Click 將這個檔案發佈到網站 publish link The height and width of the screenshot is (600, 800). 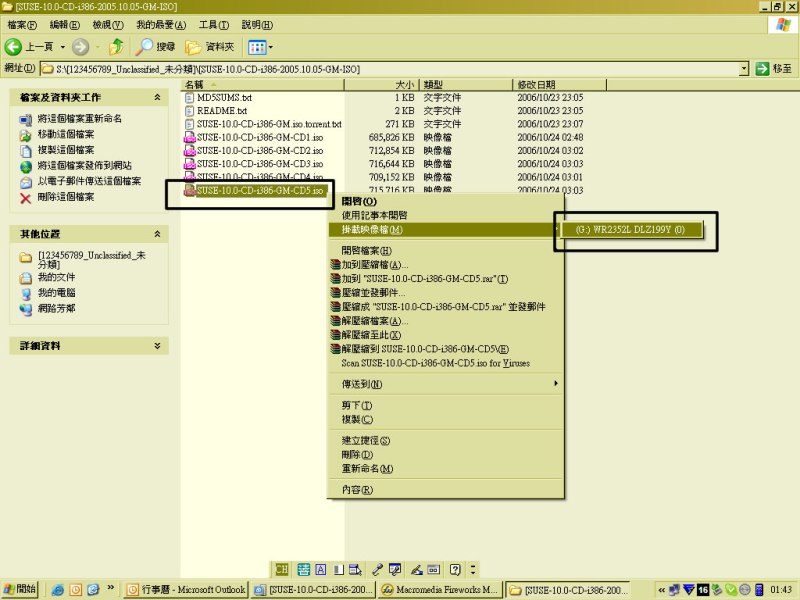pyautogui.click(x=85, y=165)
